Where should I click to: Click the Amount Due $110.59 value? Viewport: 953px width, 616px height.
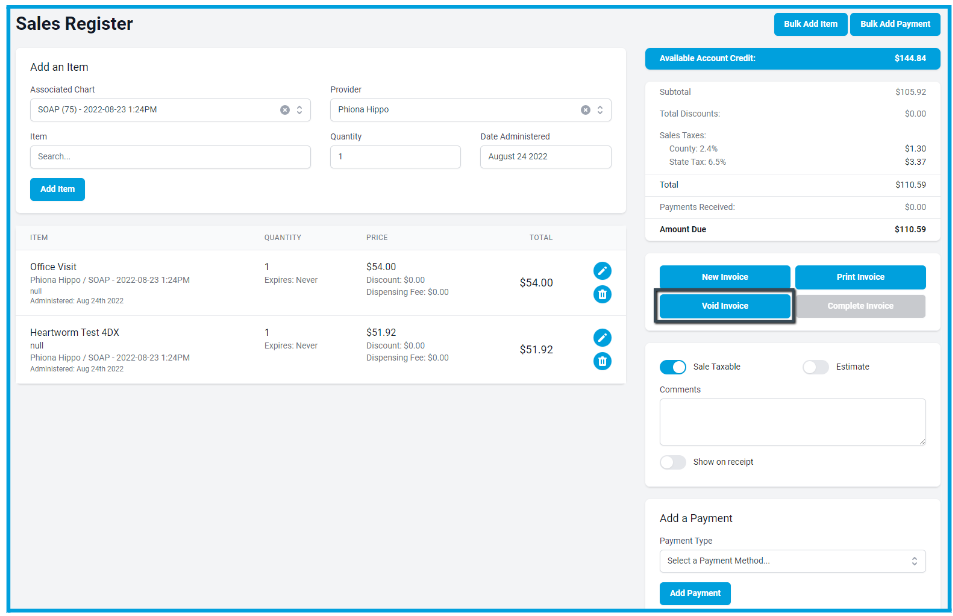pyautogui.click(x=910, y=230)
